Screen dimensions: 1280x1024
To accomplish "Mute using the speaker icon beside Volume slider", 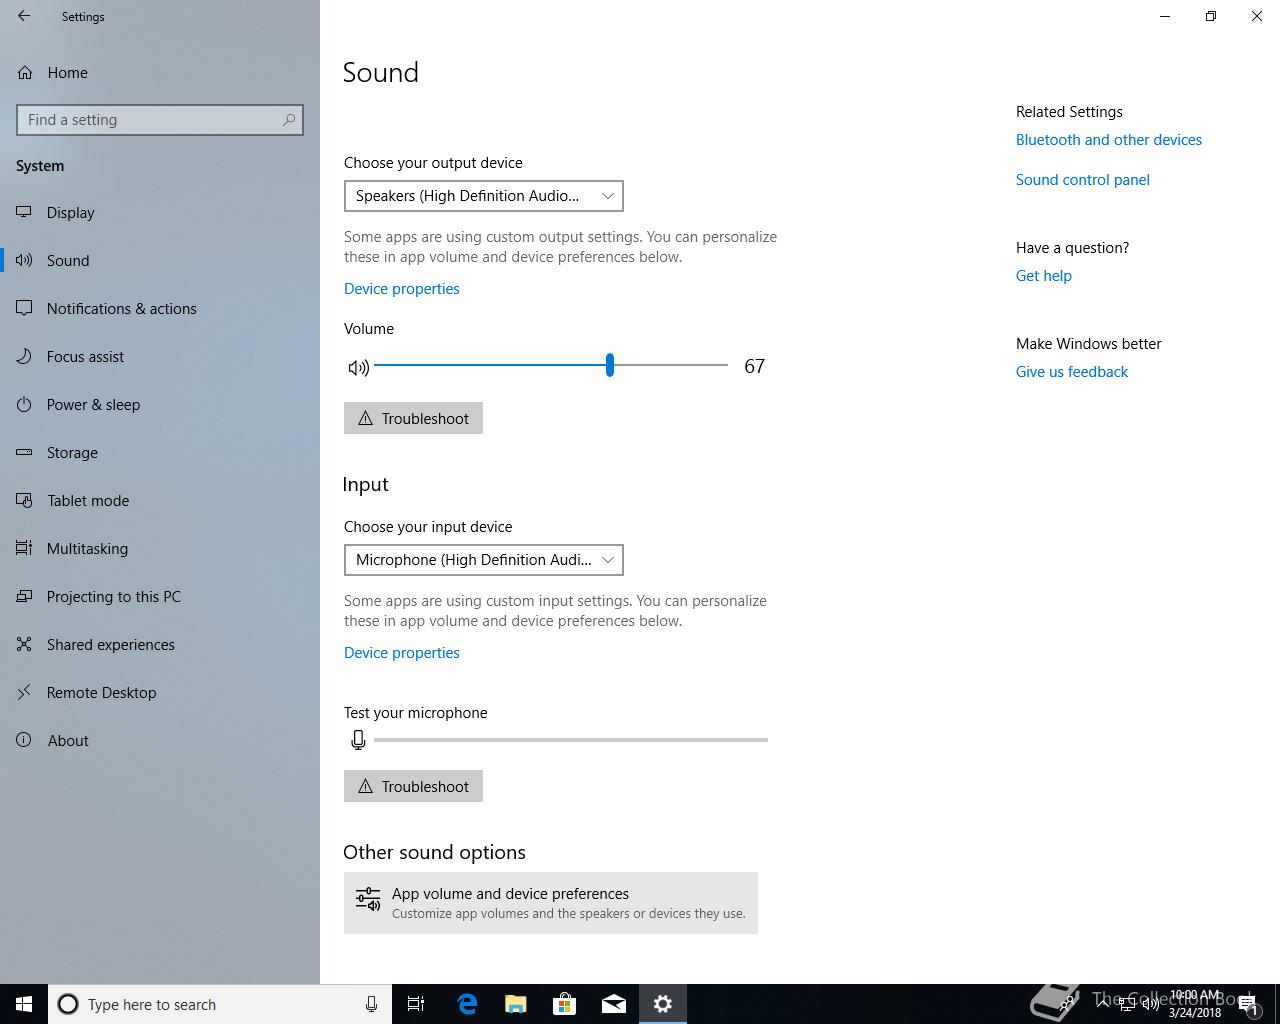I will point(358,367).
